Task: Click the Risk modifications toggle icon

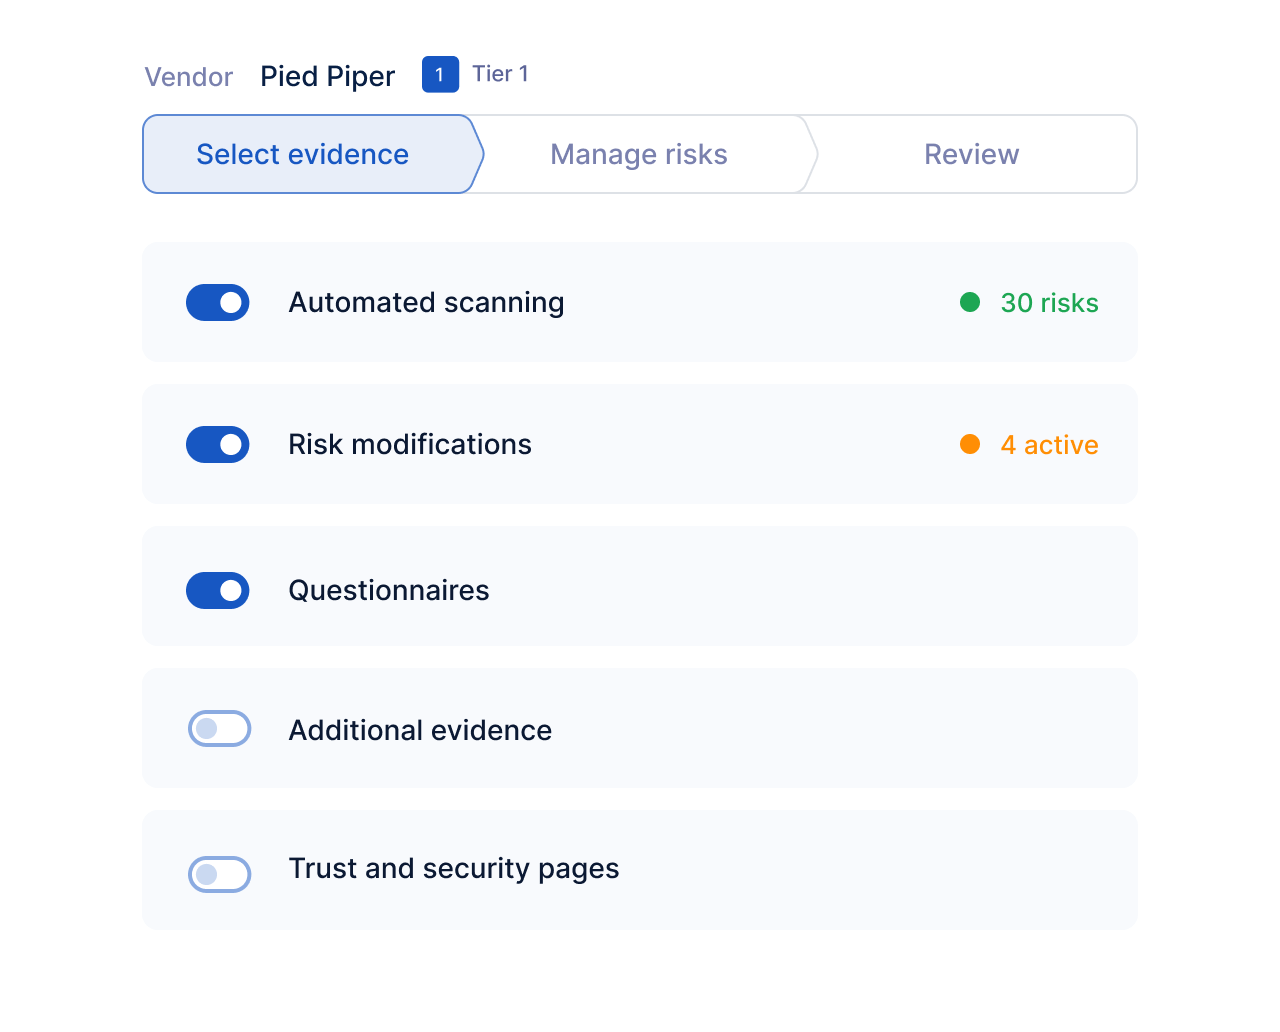Action: pos(217,445)
